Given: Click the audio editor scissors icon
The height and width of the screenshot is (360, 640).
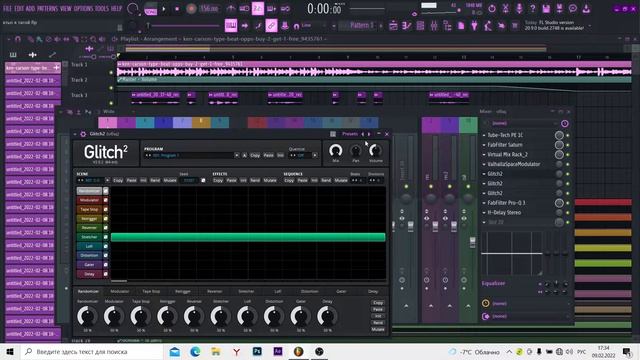Looking at the screenshot, I should [x=505, y=9].
